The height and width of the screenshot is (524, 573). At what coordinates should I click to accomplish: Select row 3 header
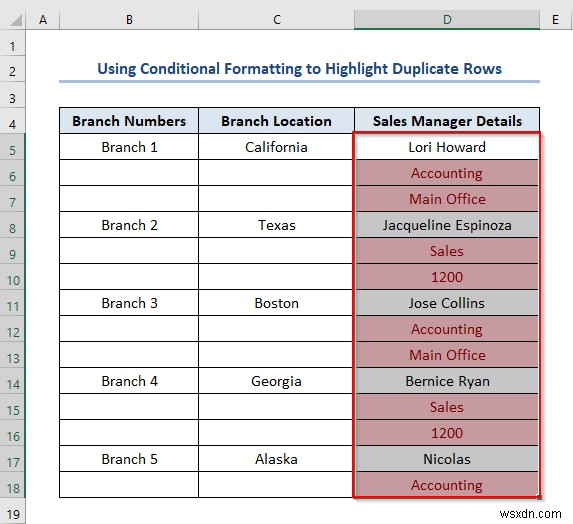(12, 95)
